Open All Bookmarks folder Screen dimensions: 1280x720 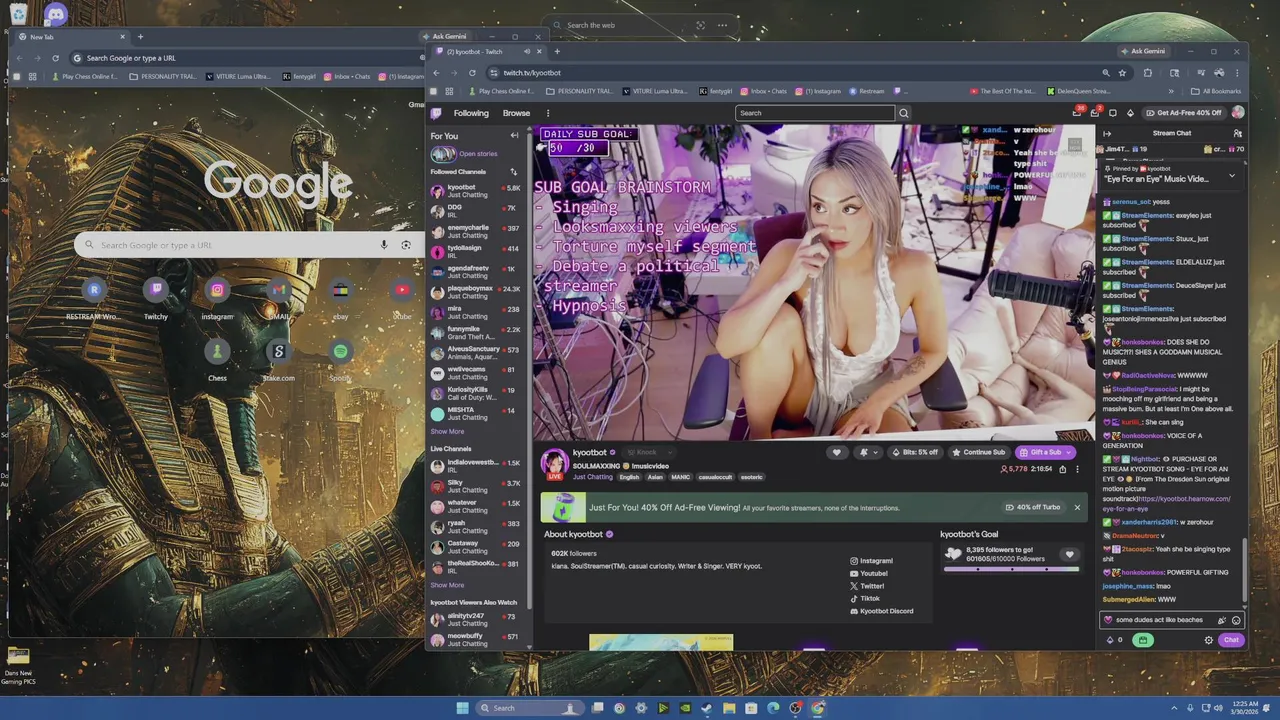coord(1217,91)
